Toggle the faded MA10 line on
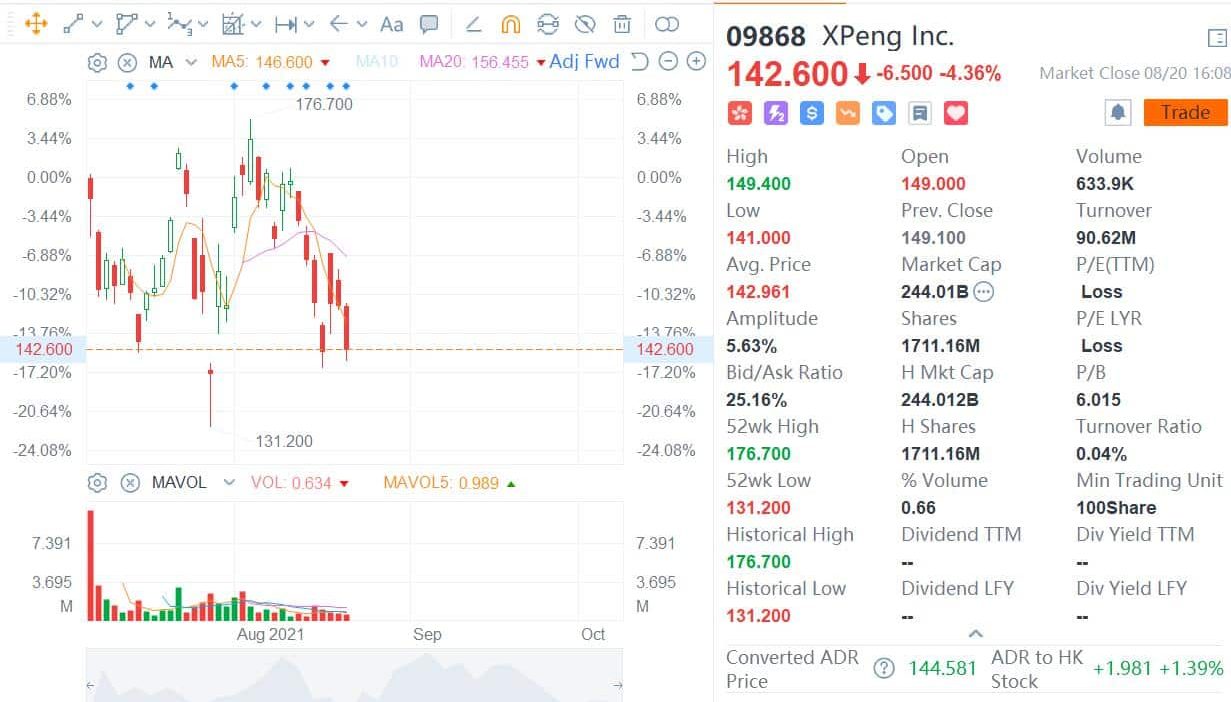The image size is (1231, 702). pos(376,62)
